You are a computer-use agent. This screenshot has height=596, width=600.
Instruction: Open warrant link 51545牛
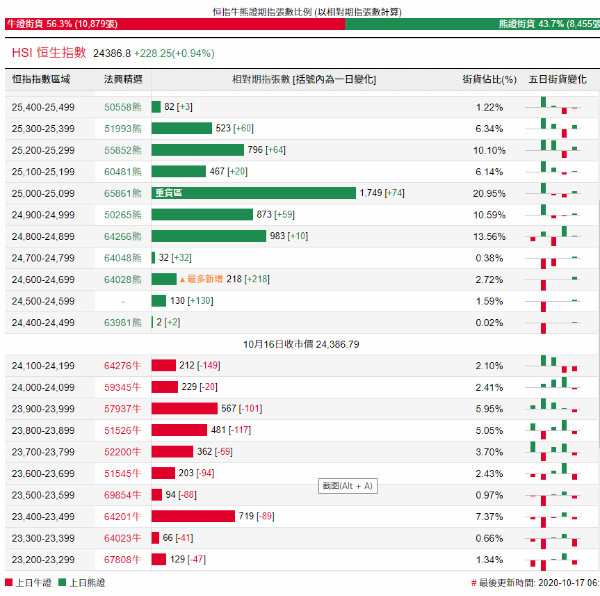122,474
